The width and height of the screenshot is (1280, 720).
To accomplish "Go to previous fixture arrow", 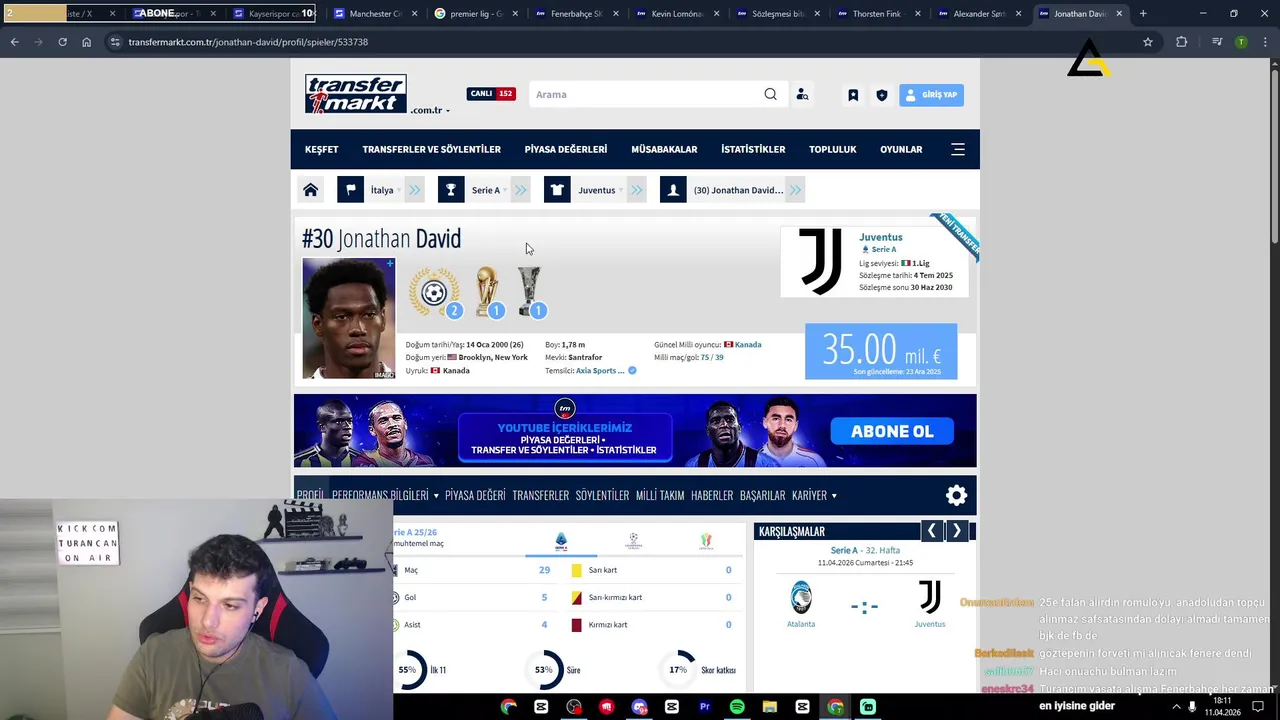I will coord(931,531).
